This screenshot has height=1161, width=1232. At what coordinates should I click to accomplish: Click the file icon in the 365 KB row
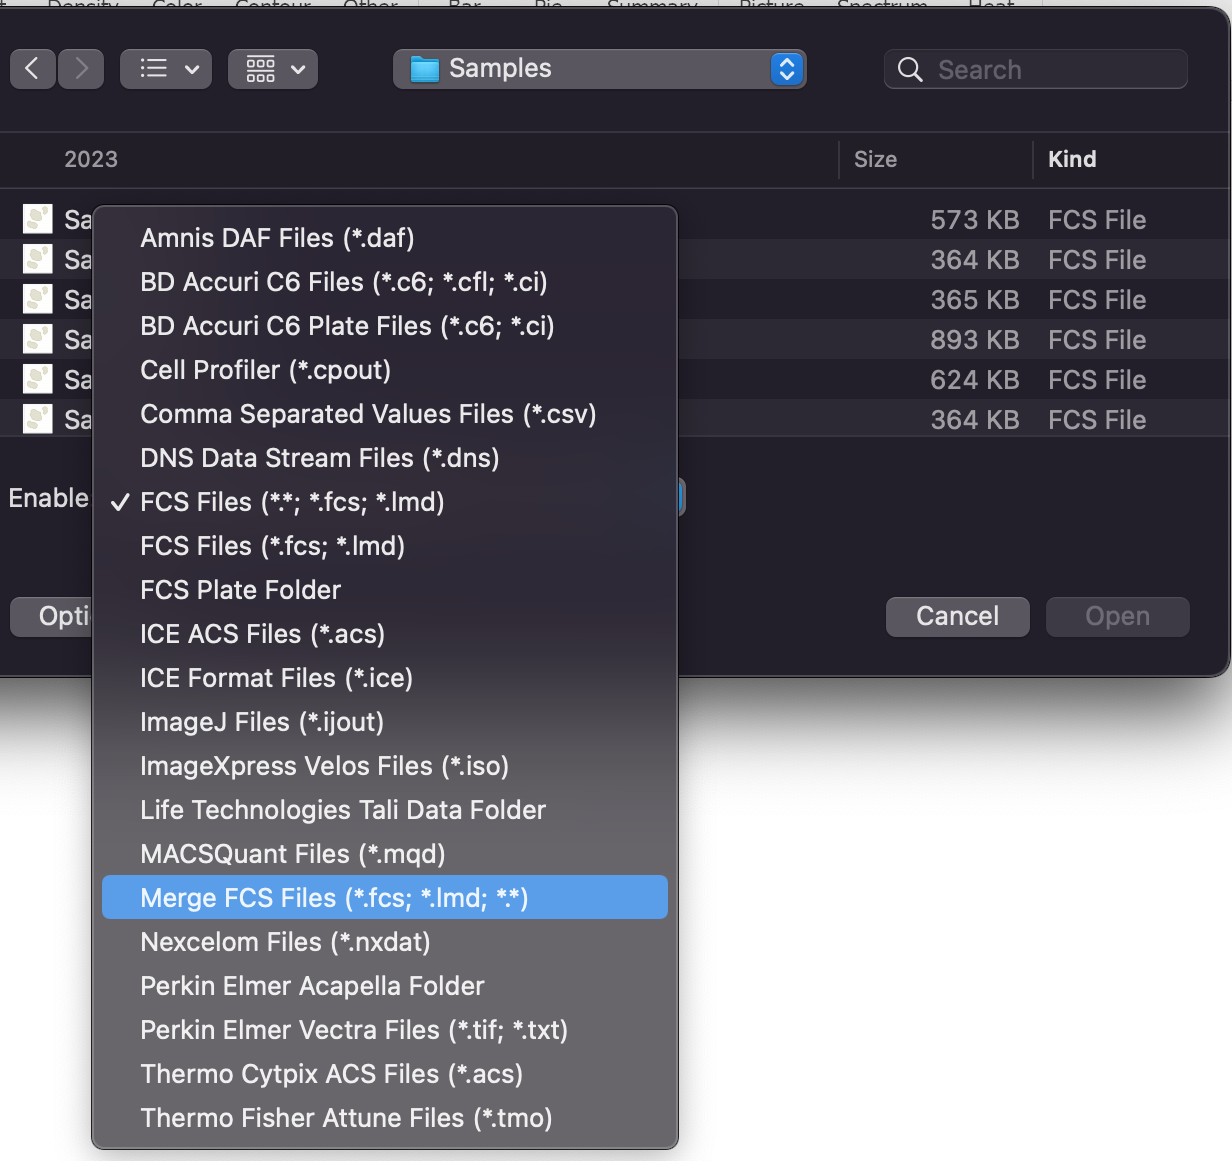pyautogui.click(x=38, y=299)
